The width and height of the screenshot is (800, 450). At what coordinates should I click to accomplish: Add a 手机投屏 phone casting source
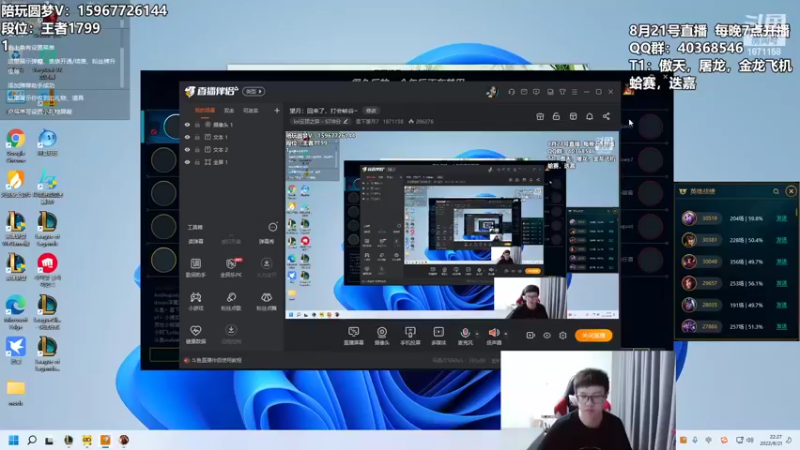[410, 336]
